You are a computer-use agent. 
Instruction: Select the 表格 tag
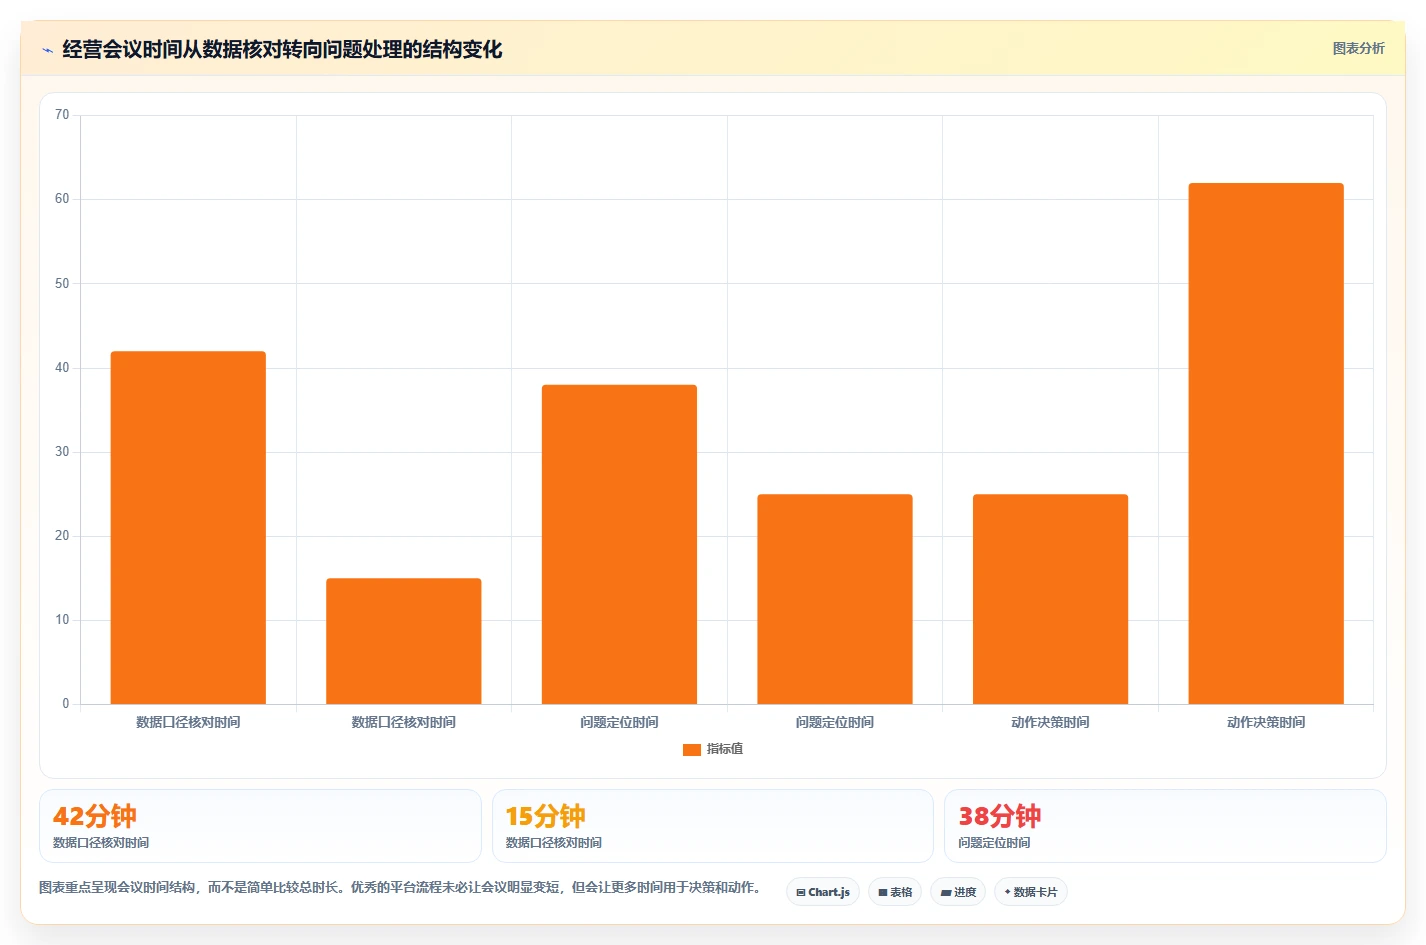pyautogui.click(x=895, y=892)
